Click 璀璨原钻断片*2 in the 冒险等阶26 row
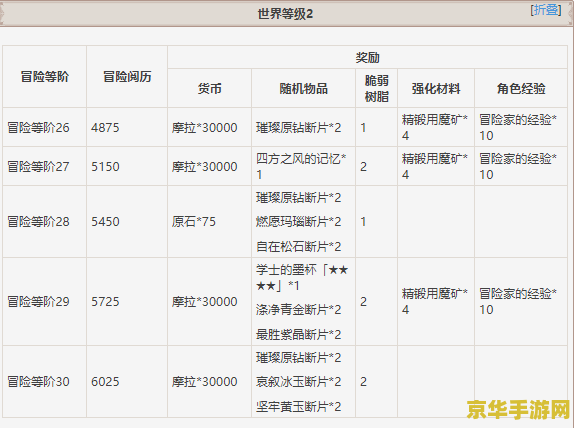576x428 pixels. pyautogui.click(x=298, y=127)
